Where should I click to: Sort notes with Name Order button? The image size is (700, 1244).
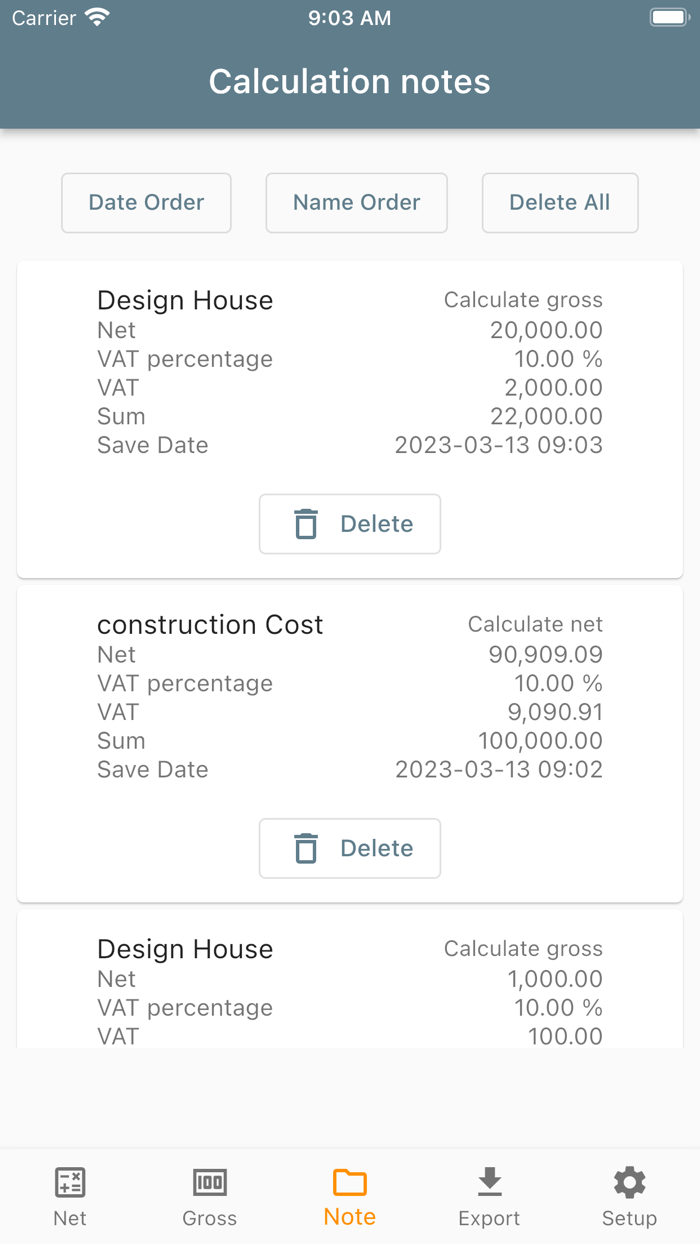356,203
